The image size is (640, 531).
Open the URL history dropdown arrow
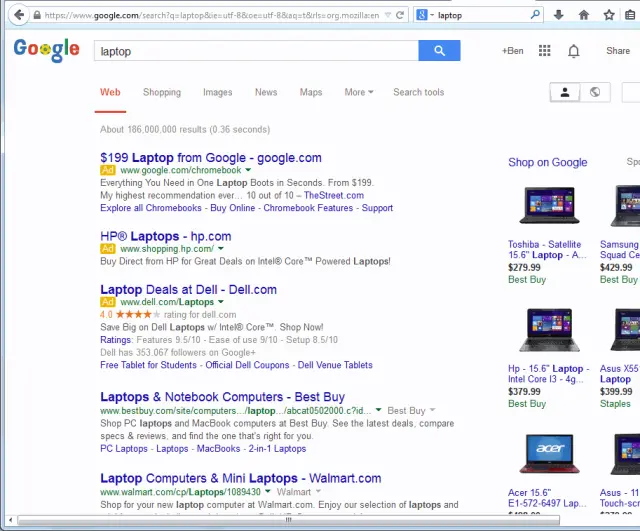pyautogui.click(x=388, y=16)
